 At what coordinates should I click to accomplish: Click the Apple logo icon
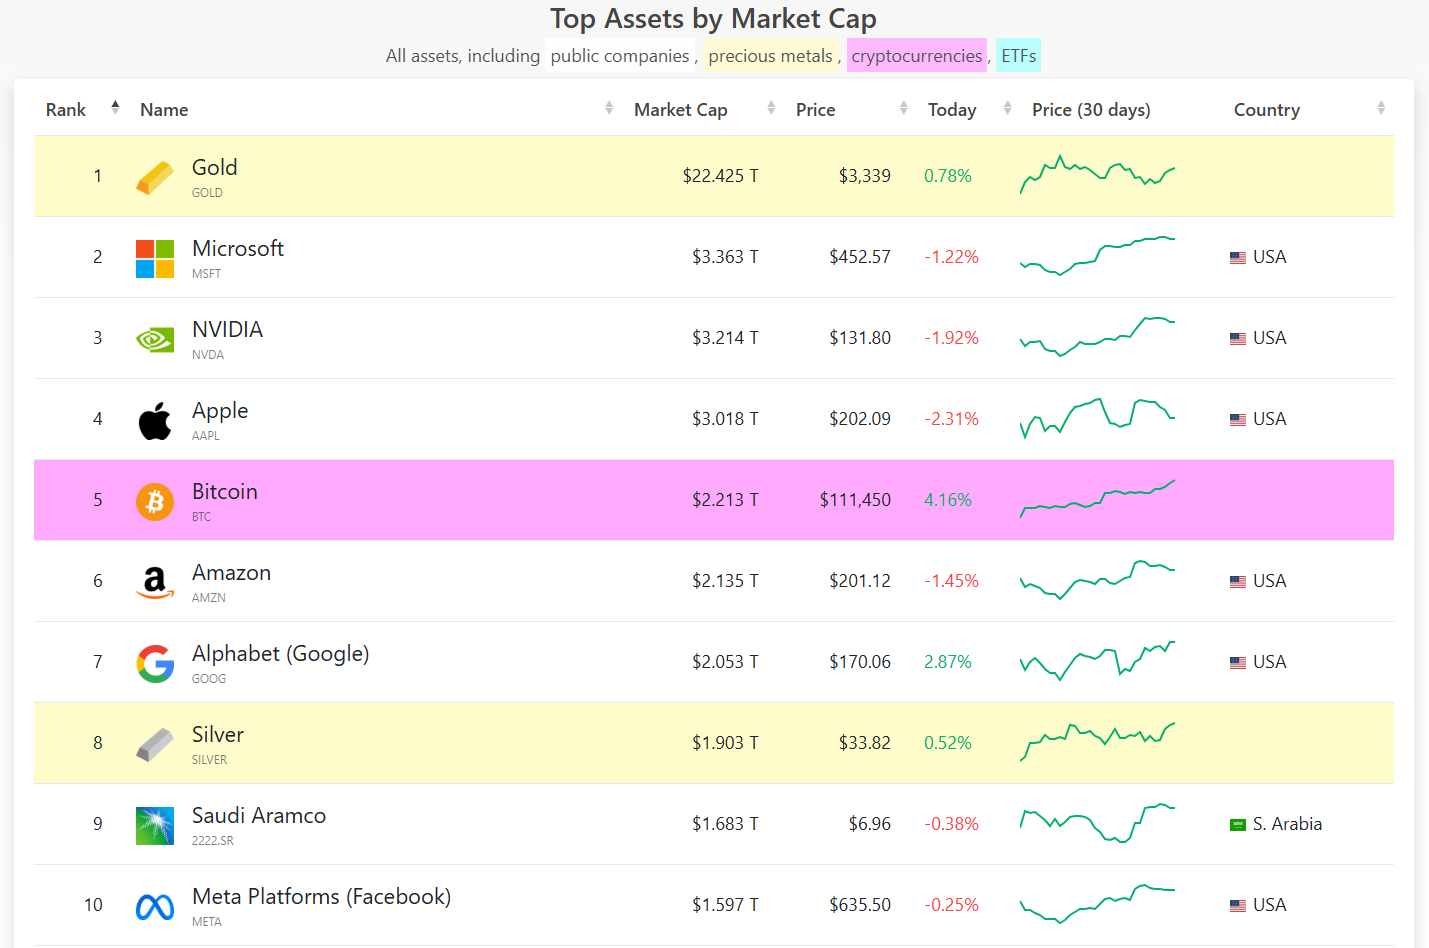click(x=155, y=421)
